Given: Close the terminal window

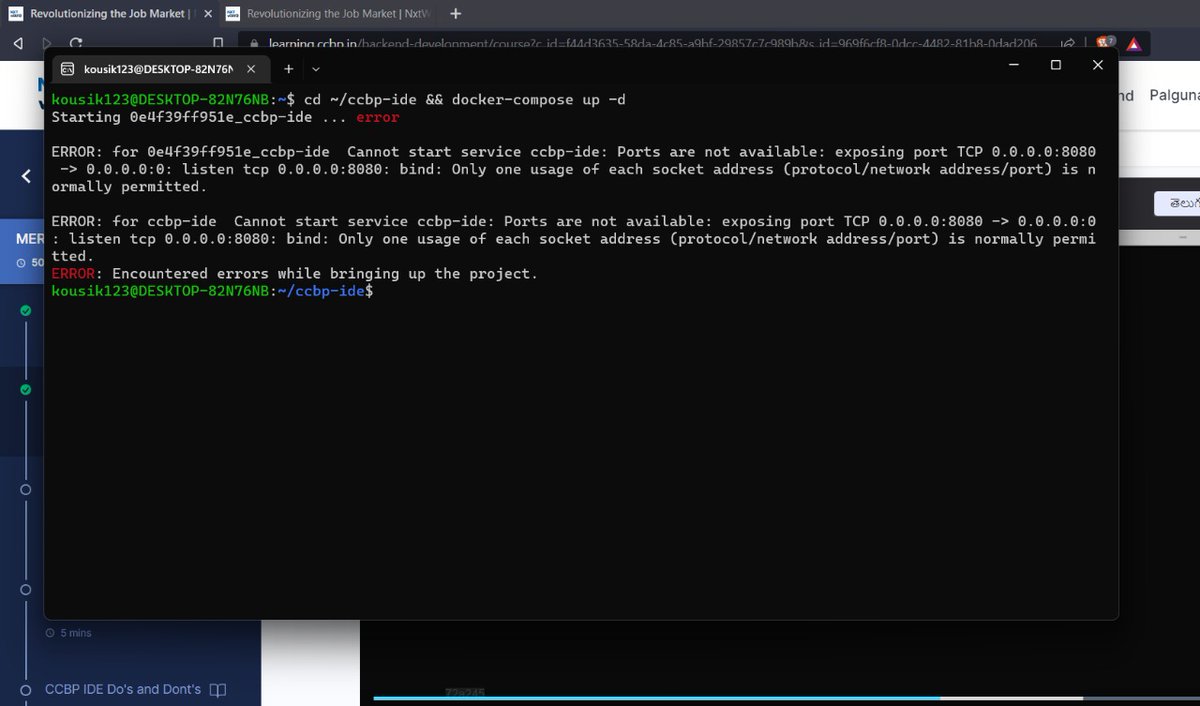Looking at the screenshot, I should click(x=1097, y=65).
